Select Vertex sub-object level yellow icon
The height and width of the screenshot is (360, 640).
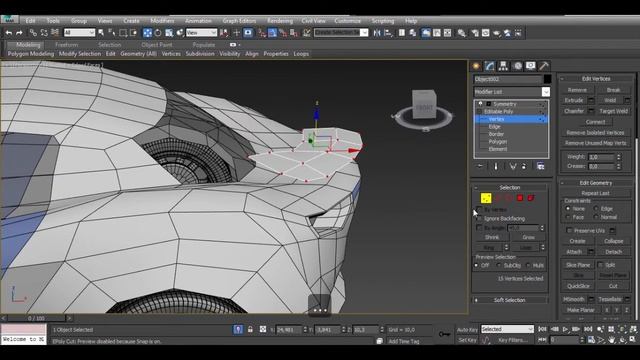point(486,198)
